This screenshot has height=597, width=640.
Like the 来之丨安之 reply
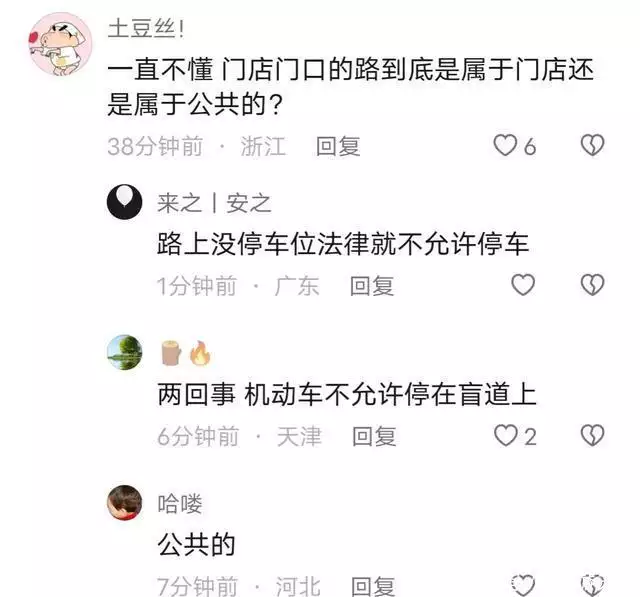click(x=523, y=284)
